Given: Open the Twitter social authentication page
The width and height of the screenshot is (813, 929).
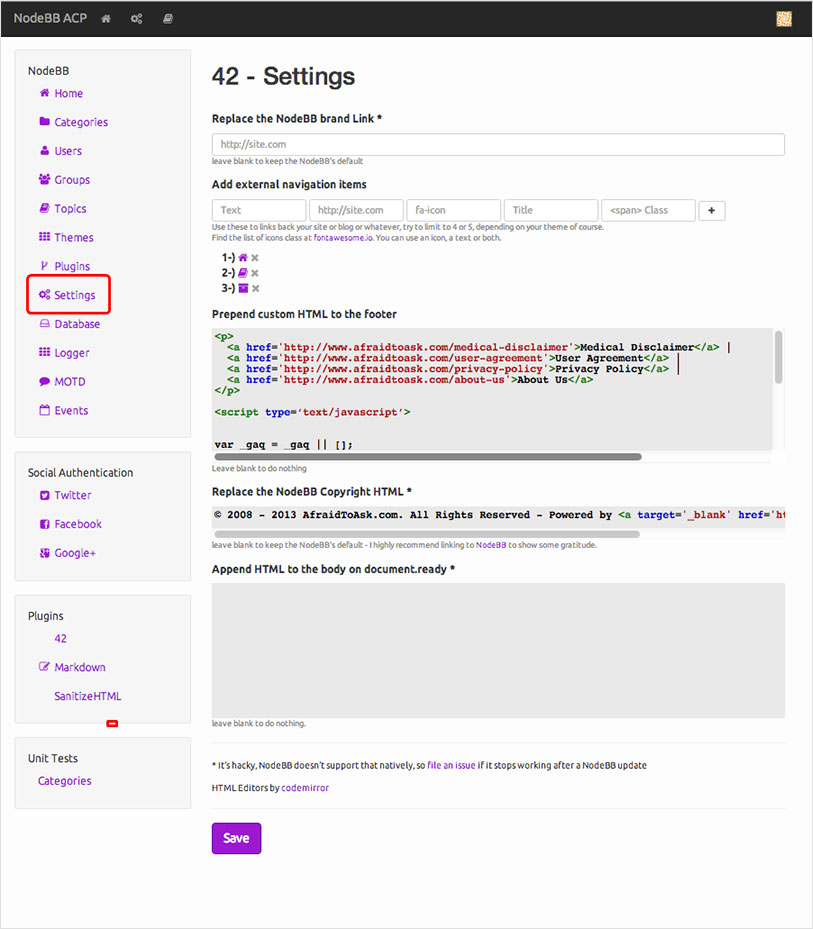Looking at the screenshot, I should (x=71, y=495).
